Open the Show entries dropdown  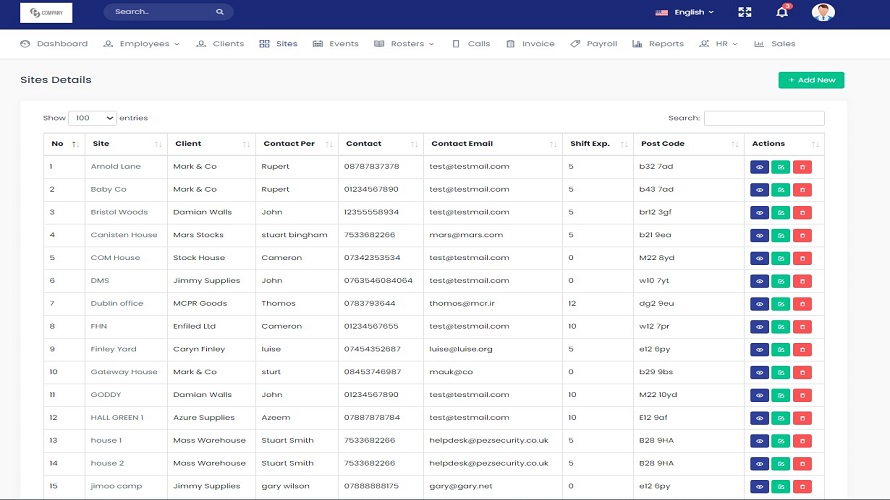(92, 118)
